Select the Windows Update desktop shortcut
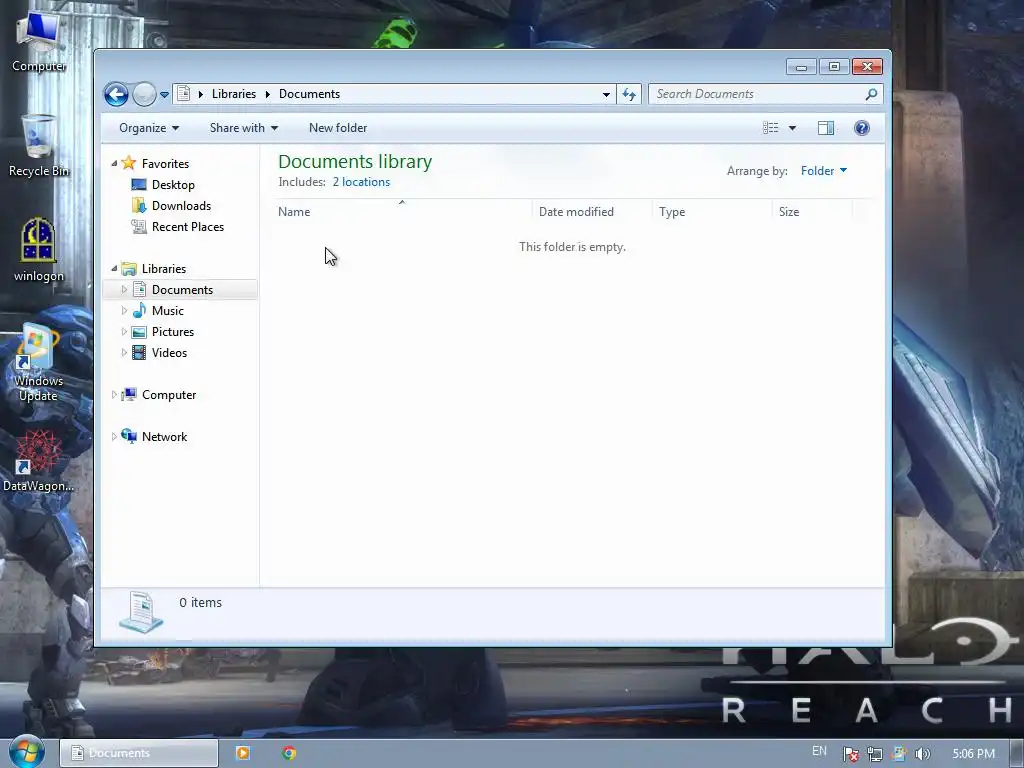The image size is (1024, 768). tap(39, 363)
